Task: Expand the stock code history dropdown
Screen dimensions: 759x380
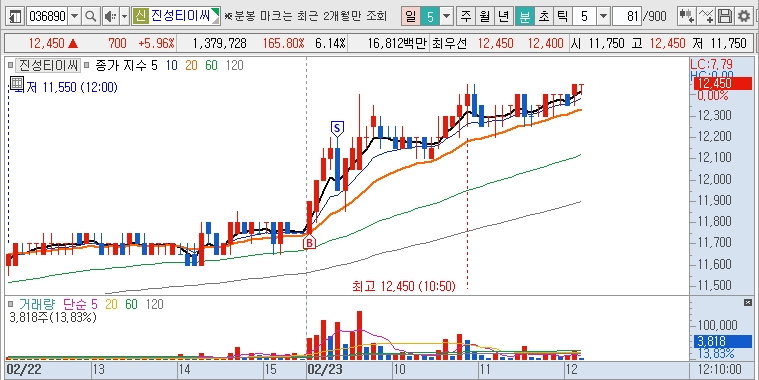Action: tap(74, 17)
